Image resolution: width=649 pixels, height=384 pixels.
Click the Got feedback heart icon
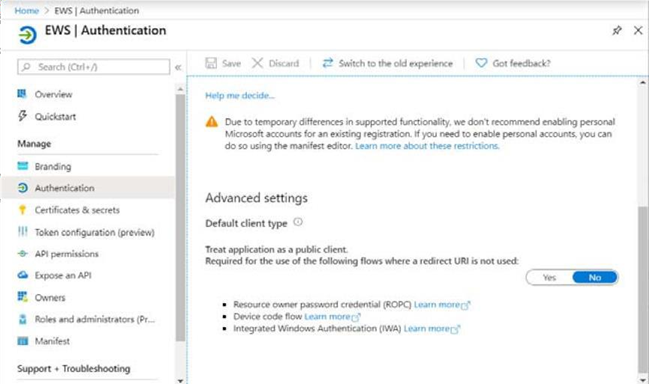click(x=481, y=63)
